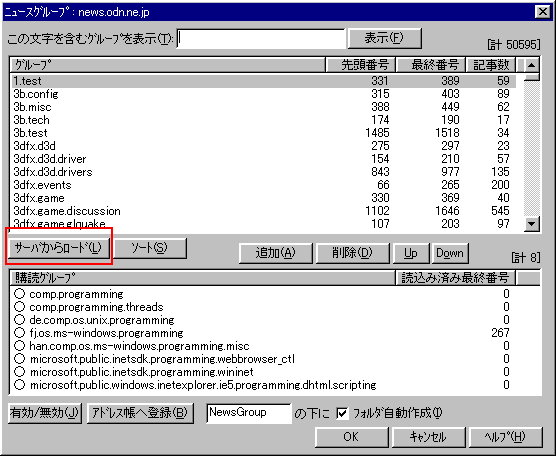
Task: Move selected group with the Up button
Action: [411, 253]
